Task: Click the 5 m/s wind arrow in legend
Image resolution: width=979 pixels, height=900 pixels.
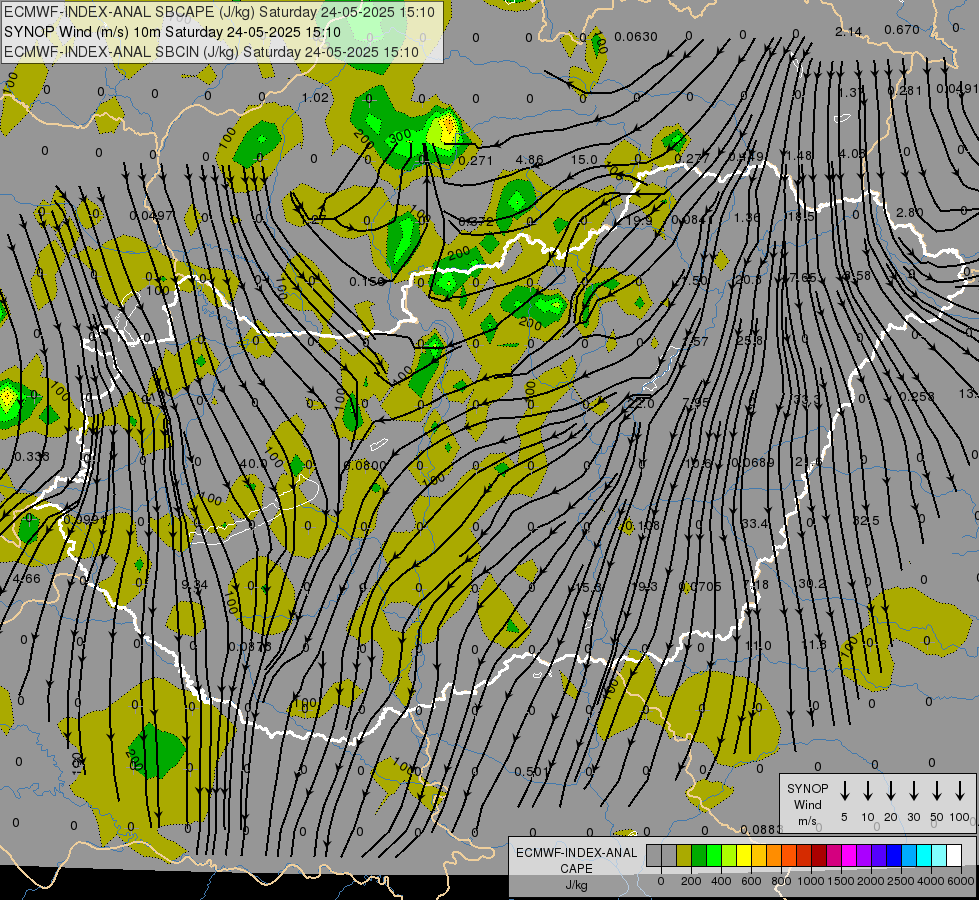Action: [x=845, y=791]
